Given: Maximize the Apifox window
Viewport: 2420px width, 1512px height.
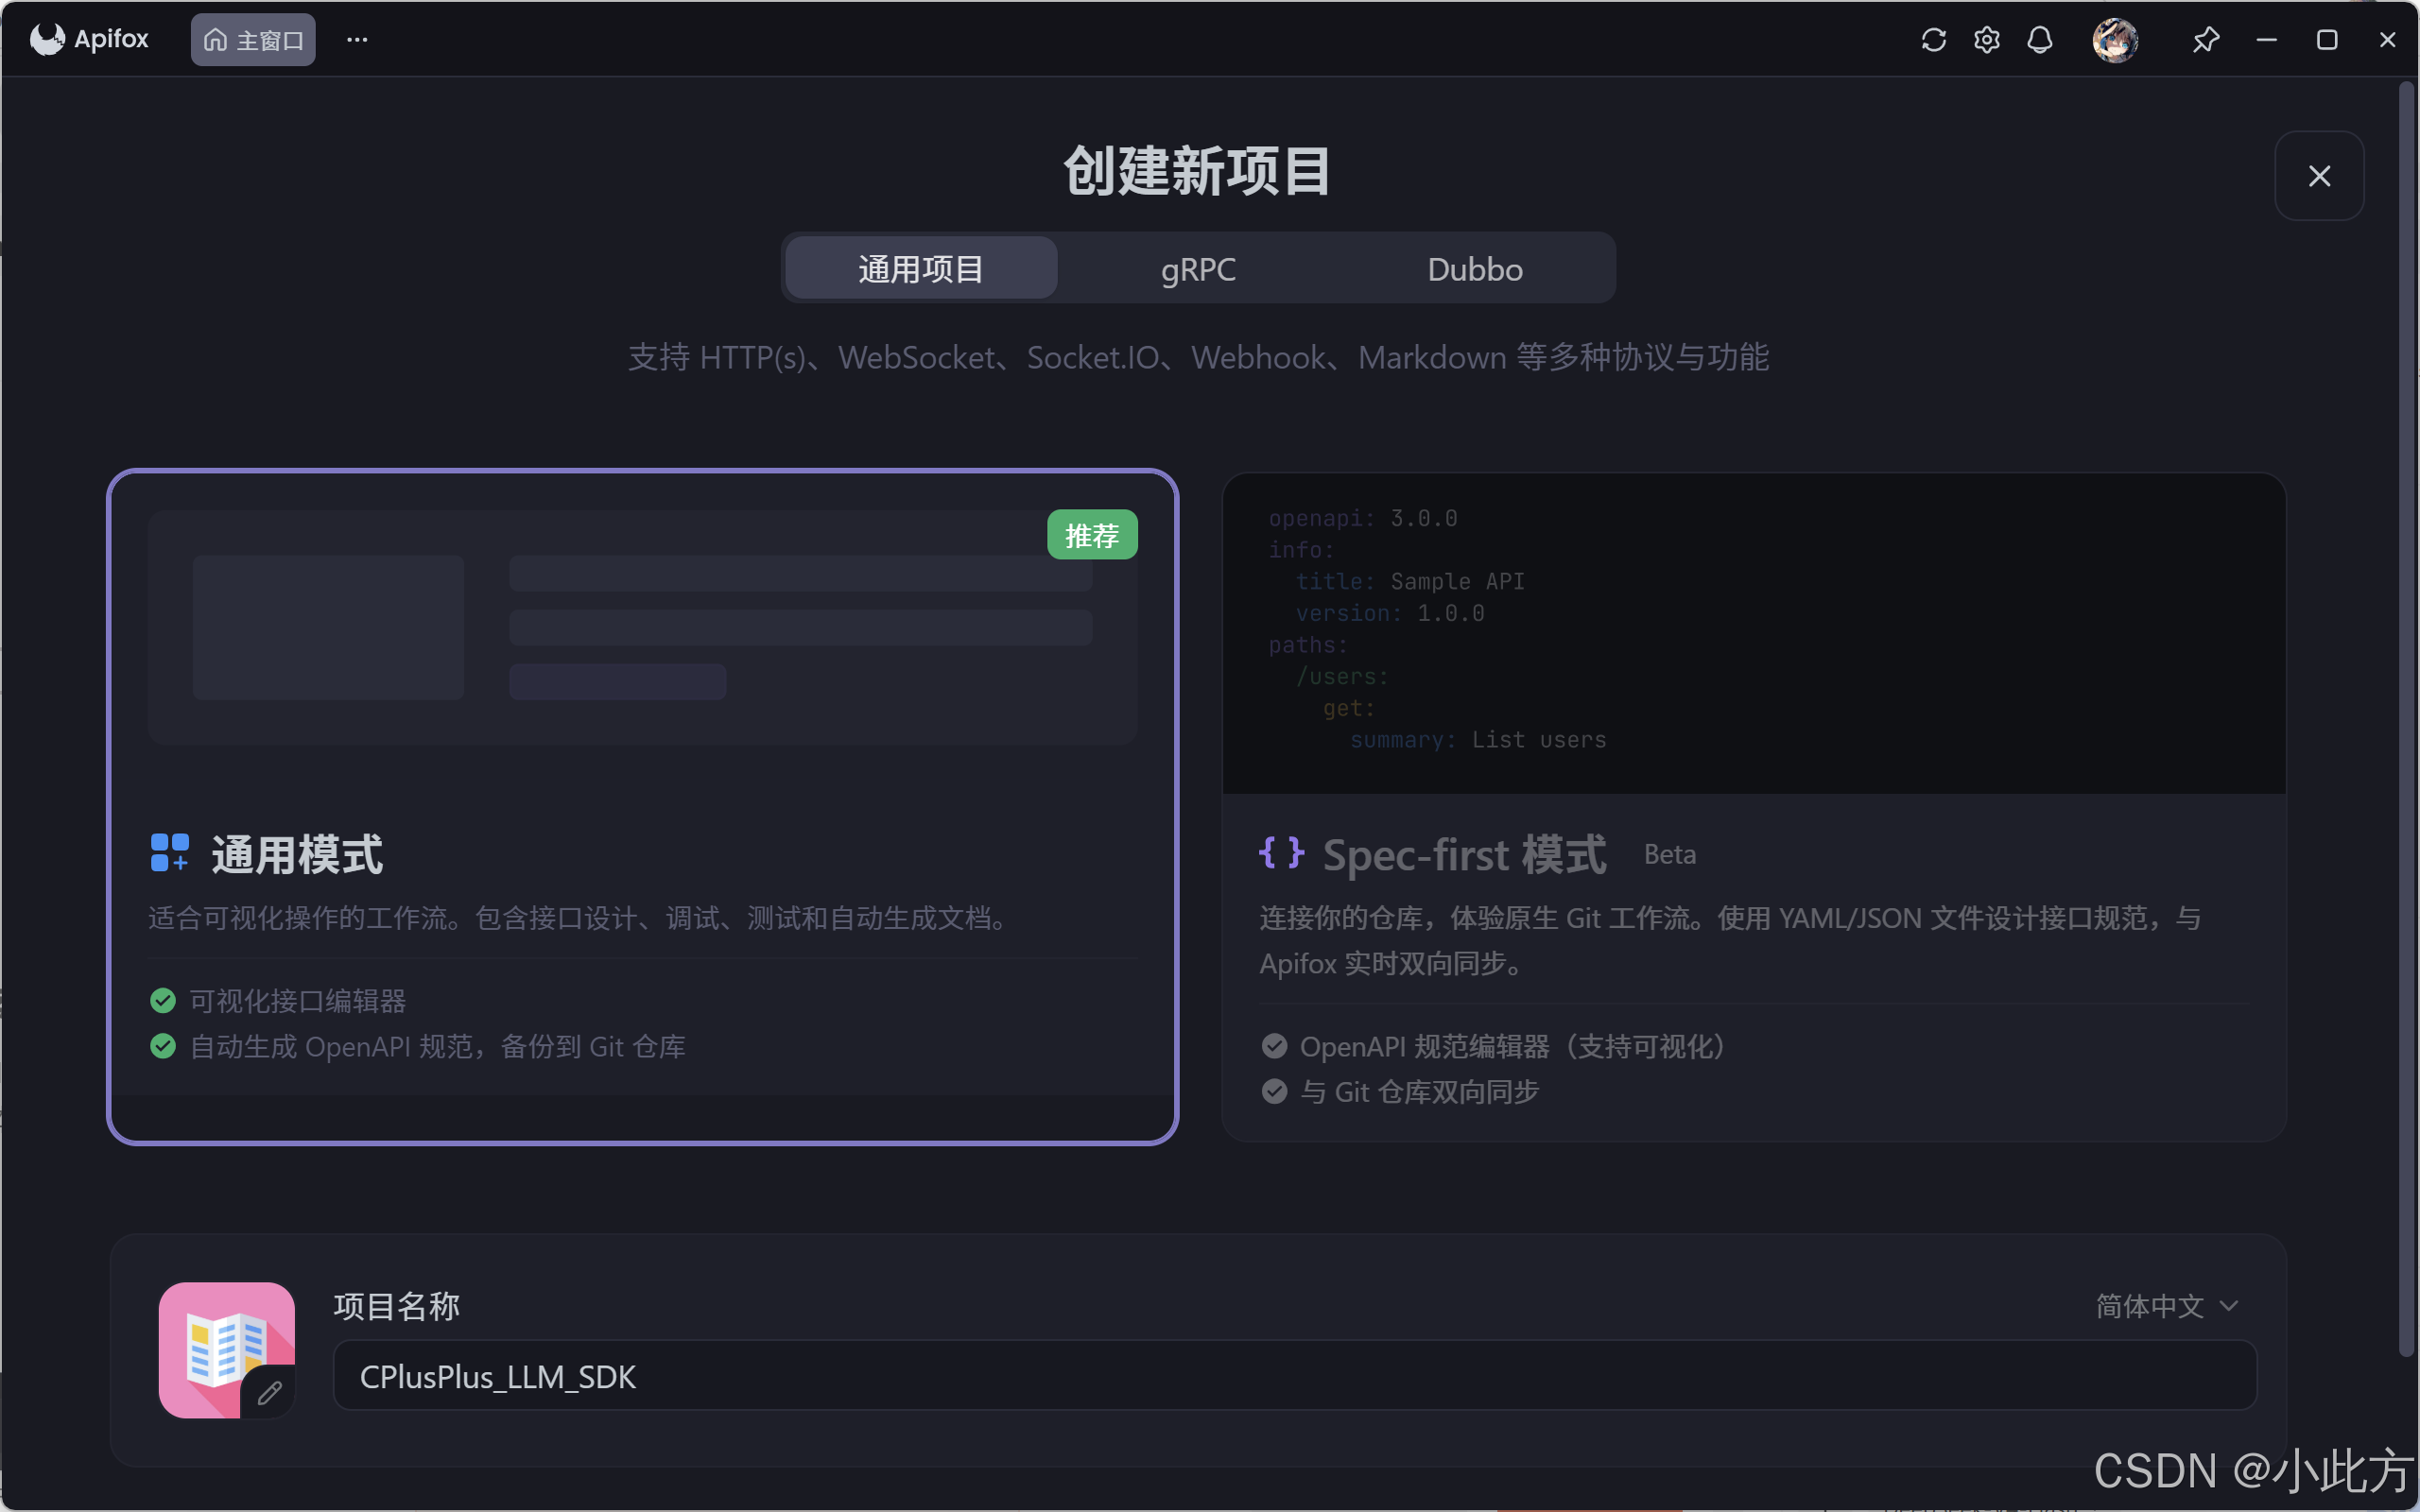Looking at the screenshot, I should 2327,40.
